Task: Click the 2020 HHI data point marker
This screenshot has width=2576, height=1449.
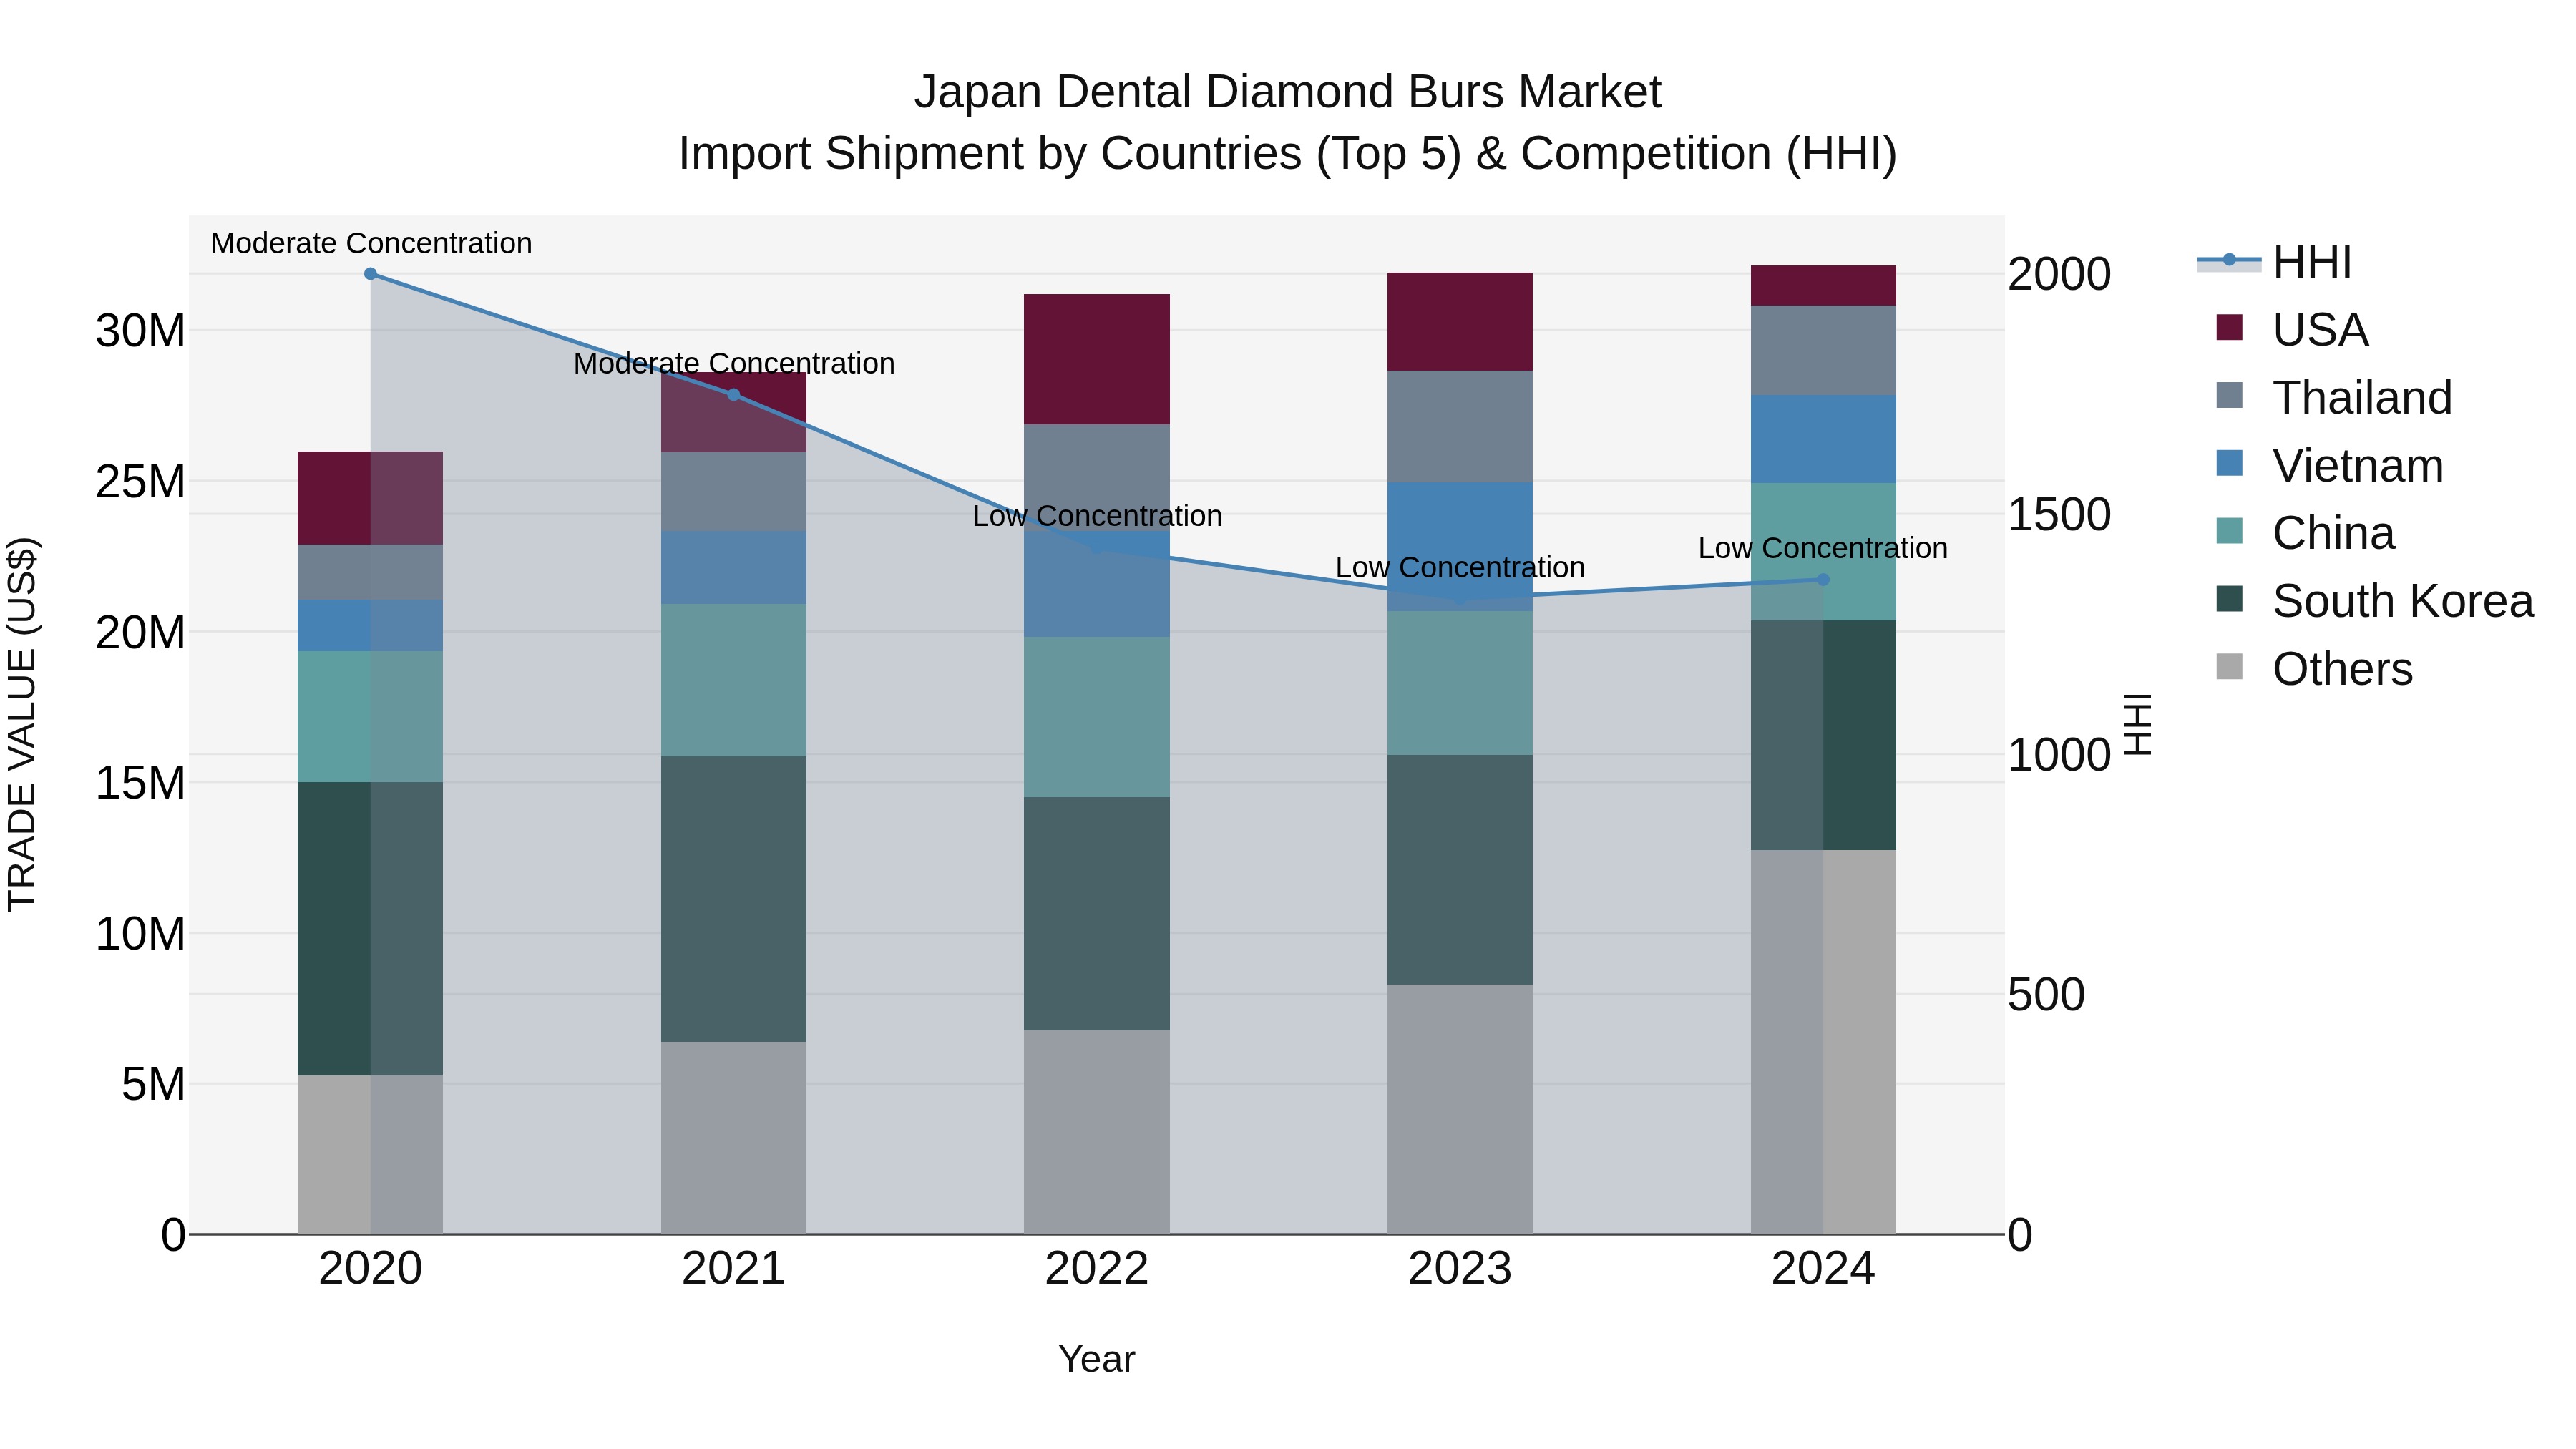Action: click(x=370, y=274)
